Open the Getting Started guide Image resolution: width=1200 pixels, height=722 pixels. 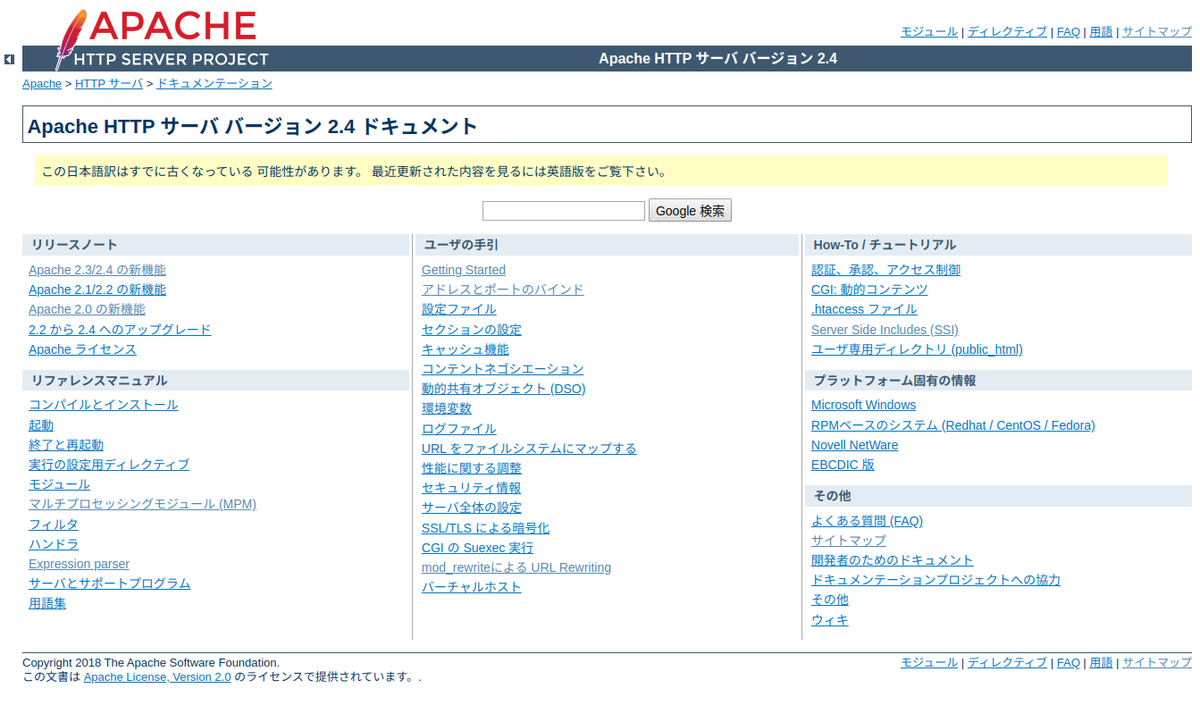[463, 269]
